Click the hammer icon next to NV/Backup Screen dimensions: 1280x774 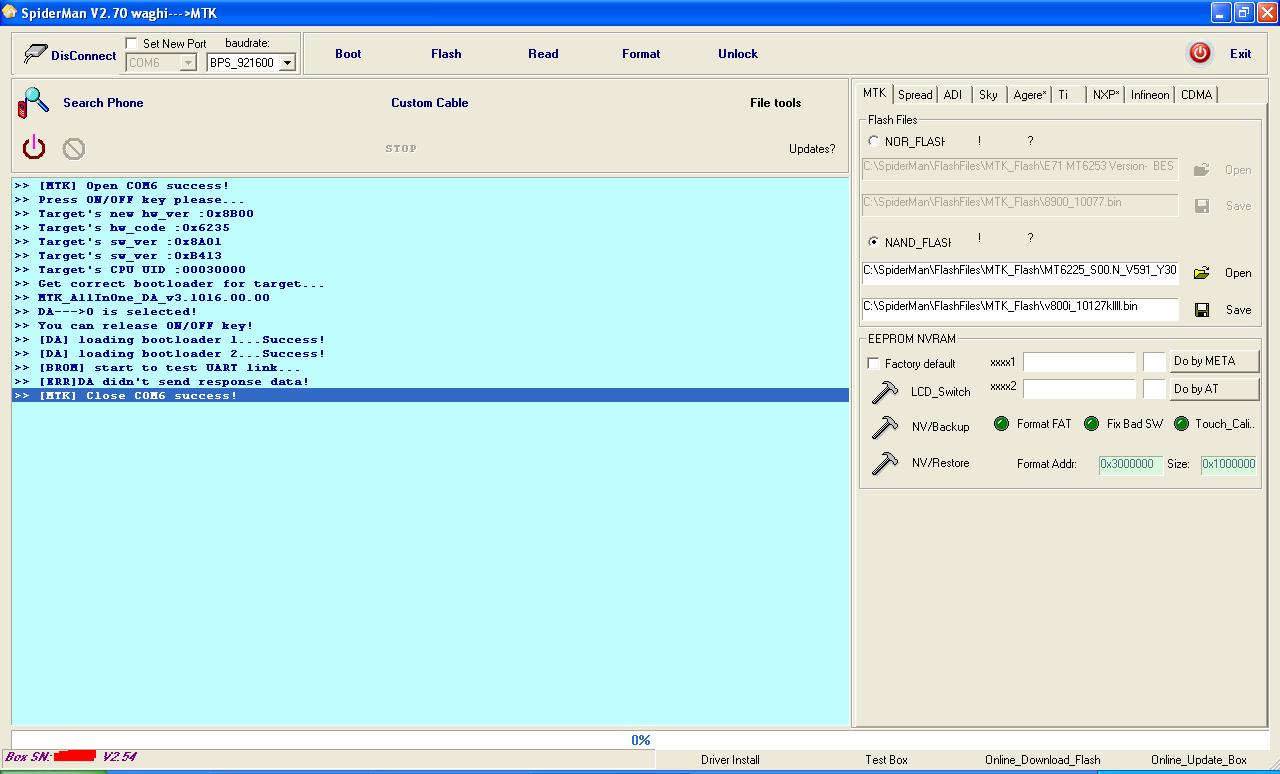pyautogui.click(x=885, y=427)
